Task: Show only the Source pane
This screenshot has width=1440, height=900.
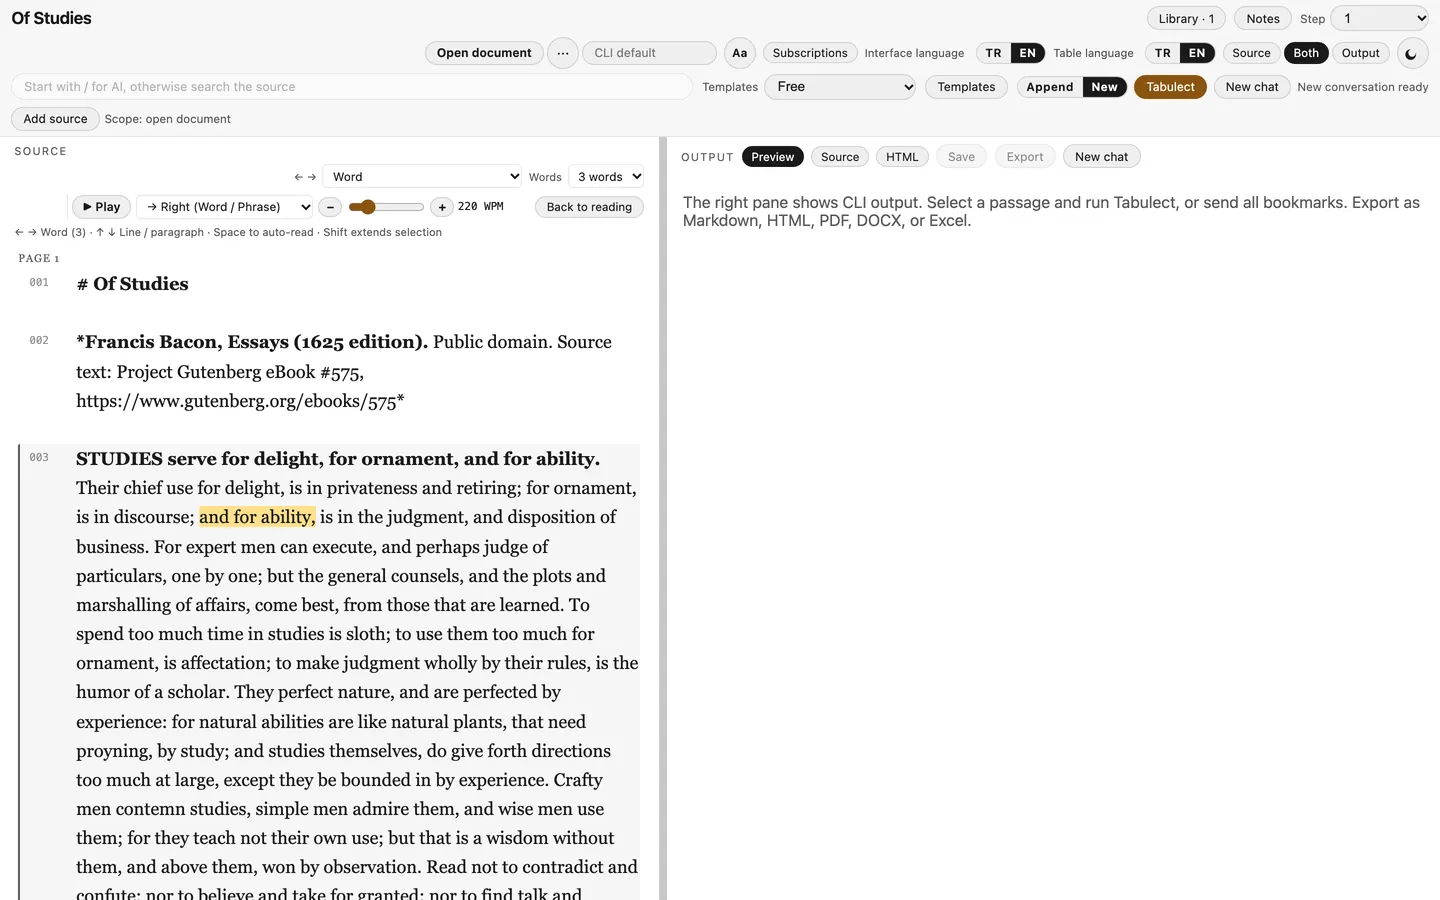Action: [x=1251, y=53]
